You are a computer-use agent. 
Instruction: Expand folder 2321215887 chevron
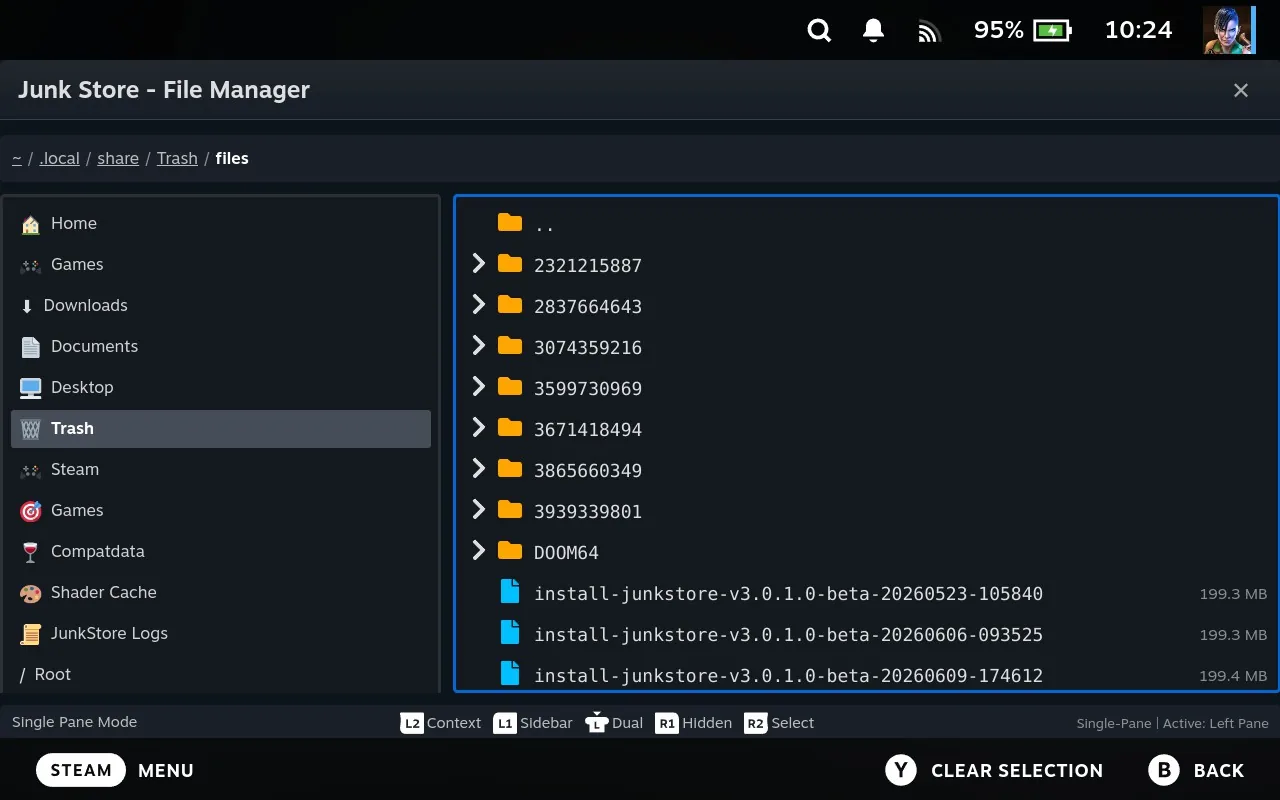(478, 264)
